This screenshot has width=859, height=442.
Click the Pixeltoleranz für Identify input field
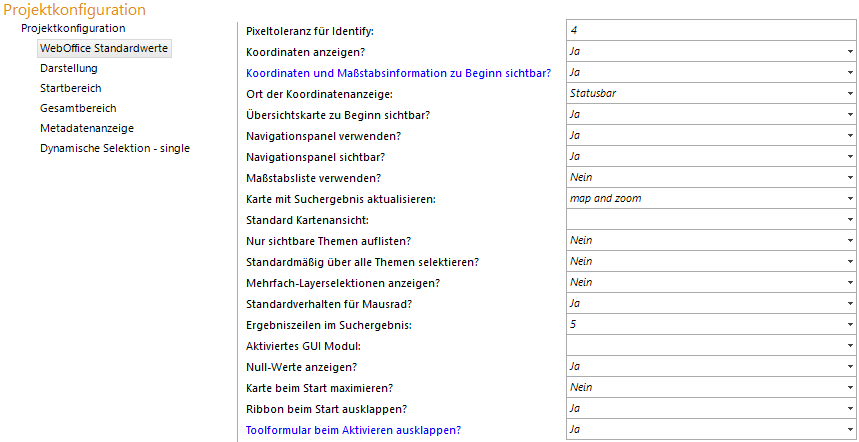[710, 30]
